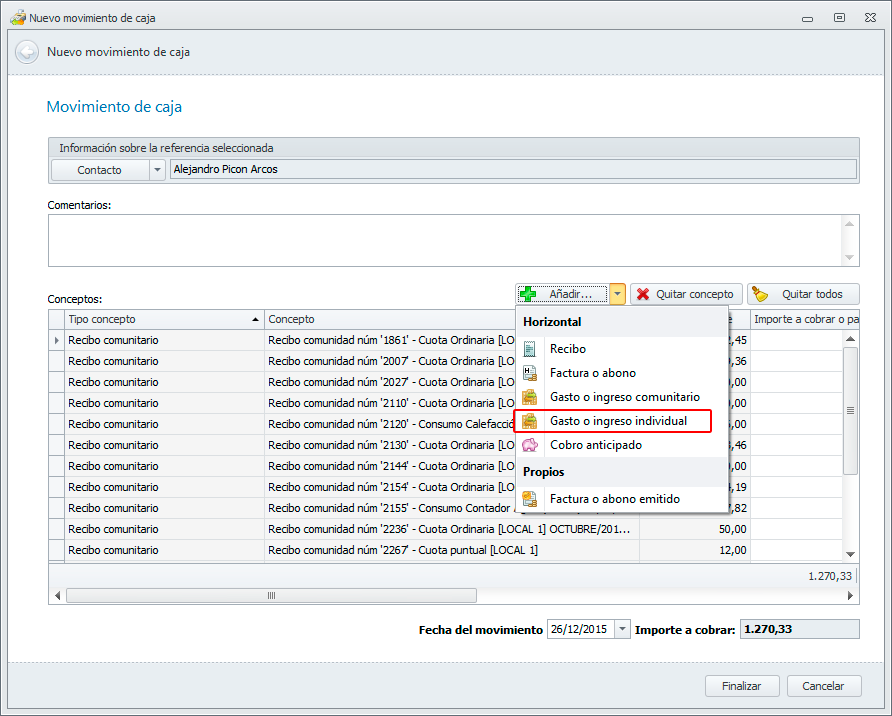This screenshot has width=892, height=716.
Task: Click inside the Comentarios text box
Action: click(x=445, y=241)
